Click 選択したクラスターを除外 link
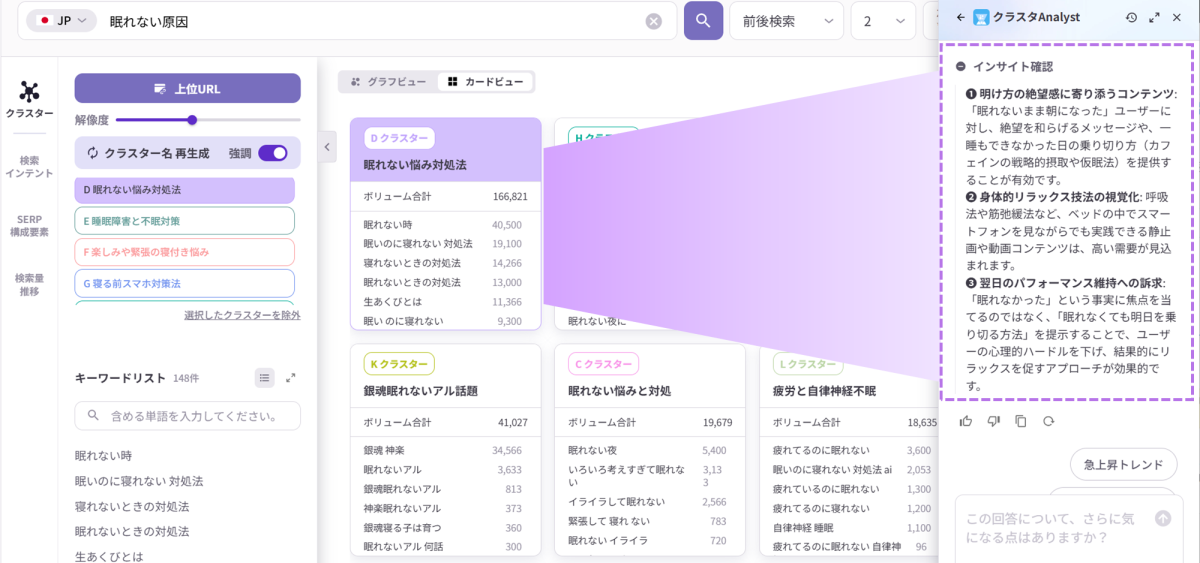Viewport: 1200px width, 563px height. pos(242,315)
